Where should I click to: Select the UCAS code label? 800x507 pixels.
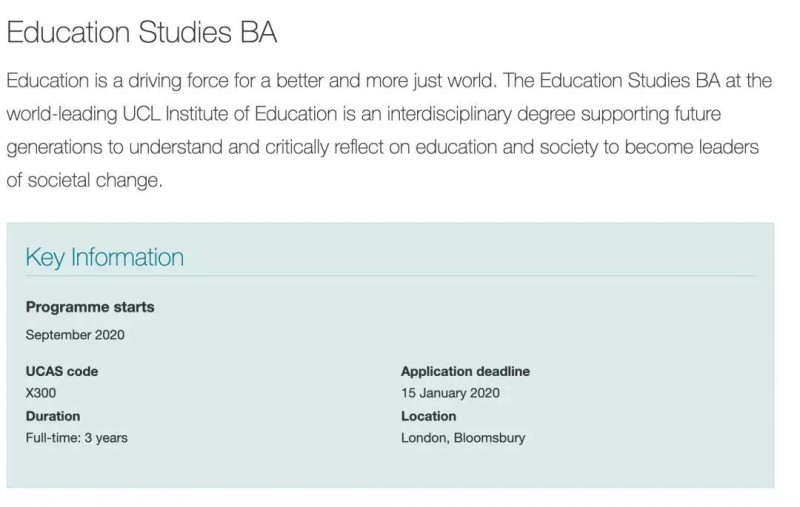point(62,371)
